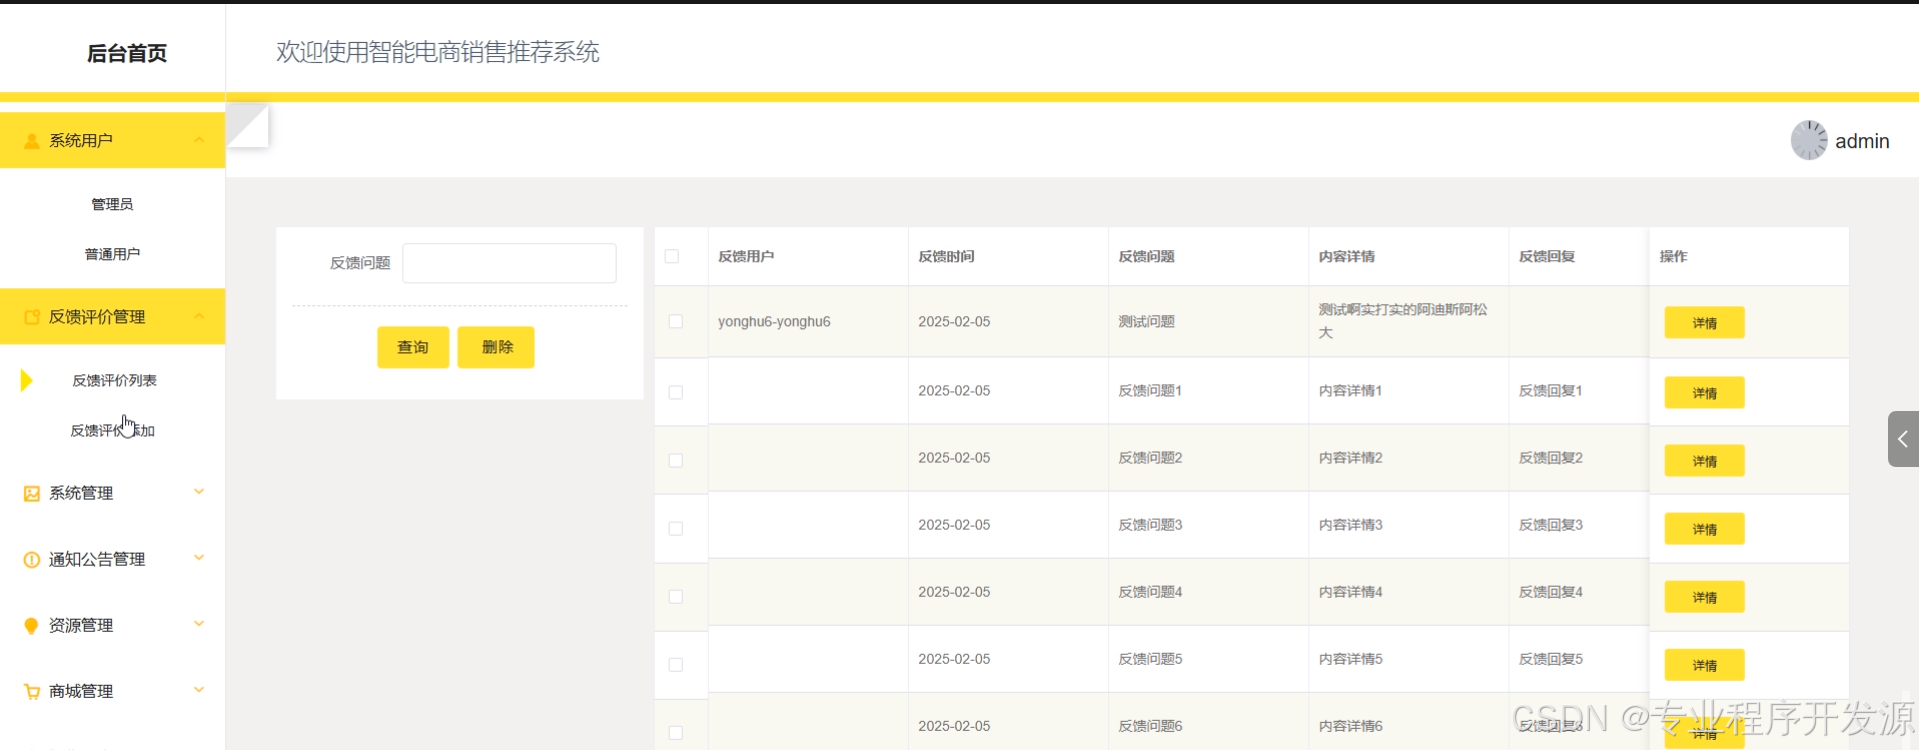1919x750 pixels.
Task: Expand the 系统管理 chevron
Action: tap(199, 492)
